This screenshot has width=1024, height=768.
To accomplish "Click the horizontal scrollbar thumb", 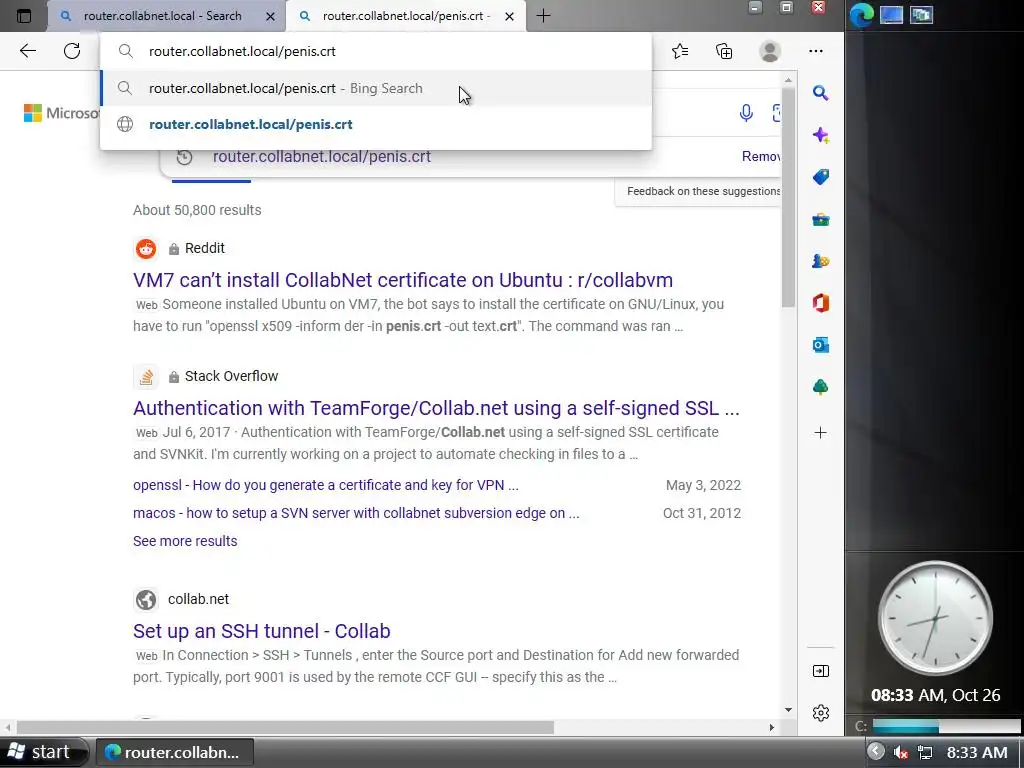I will tap(285, 728).
